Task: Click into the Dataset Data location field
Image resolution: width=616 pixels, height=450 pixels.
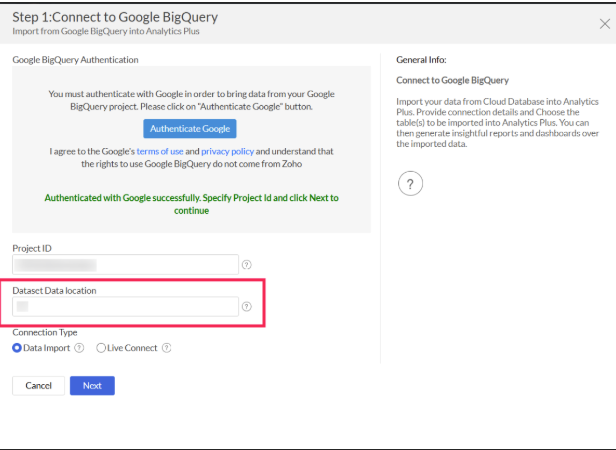Action: tap(125, 307)
